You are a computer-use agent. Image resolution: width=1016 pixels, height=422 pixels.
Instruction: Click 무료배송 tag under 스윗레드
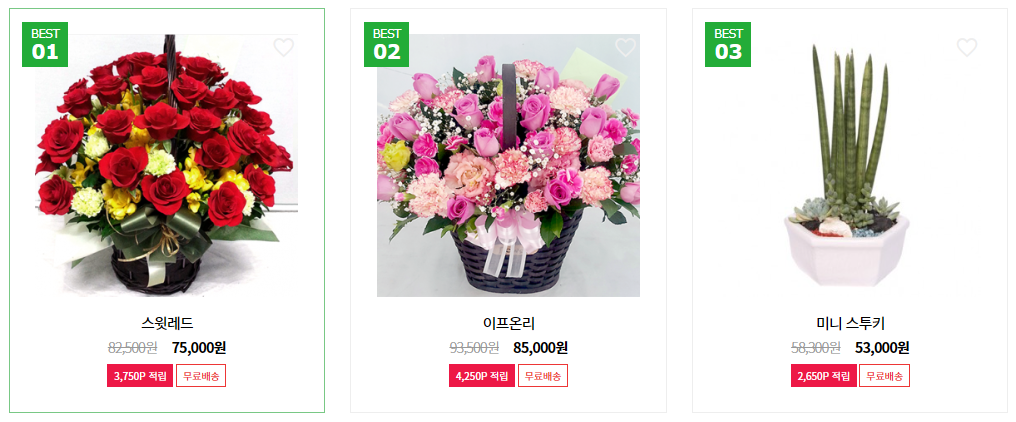coord(201,375)
